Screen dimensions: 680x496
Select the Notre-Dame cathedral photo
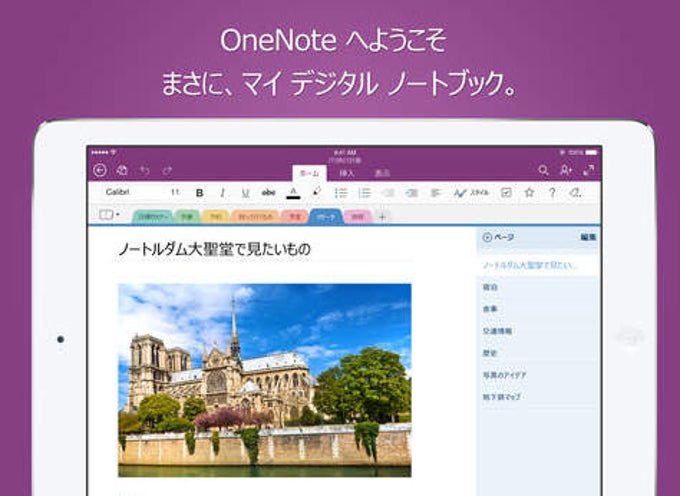pyautogui.click(x=265, y=380)
